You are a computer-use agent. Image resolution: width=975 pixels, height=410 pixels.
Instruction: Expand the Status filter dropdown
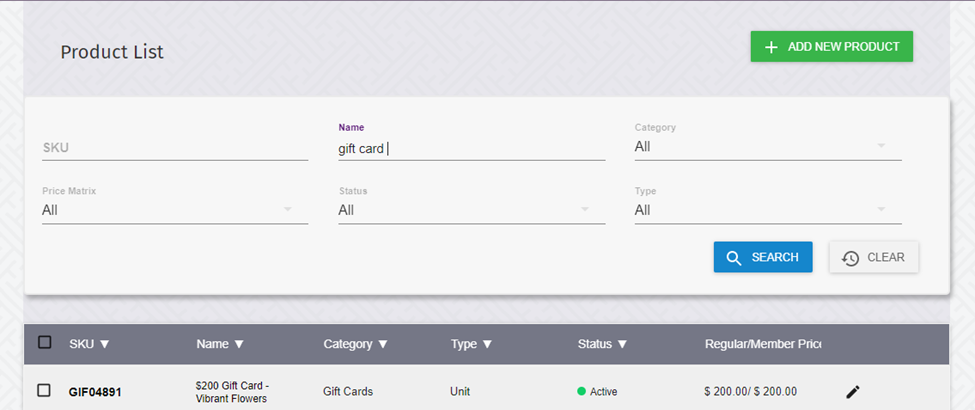pos(471,210)
